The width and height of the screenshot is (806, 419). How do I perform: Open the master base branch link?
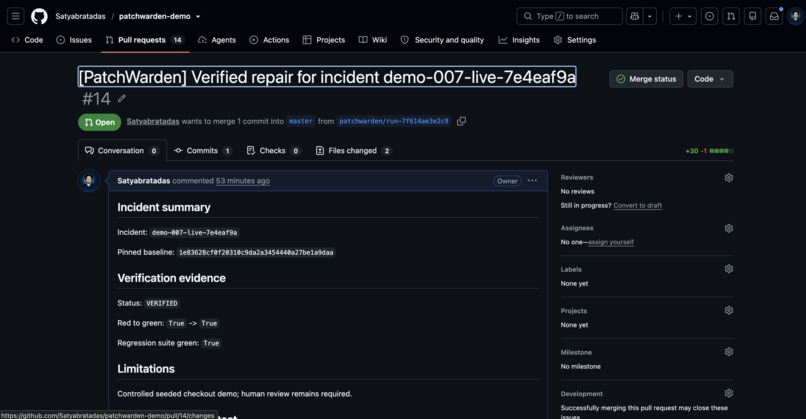pyautogui.click(x=301, y=121)
